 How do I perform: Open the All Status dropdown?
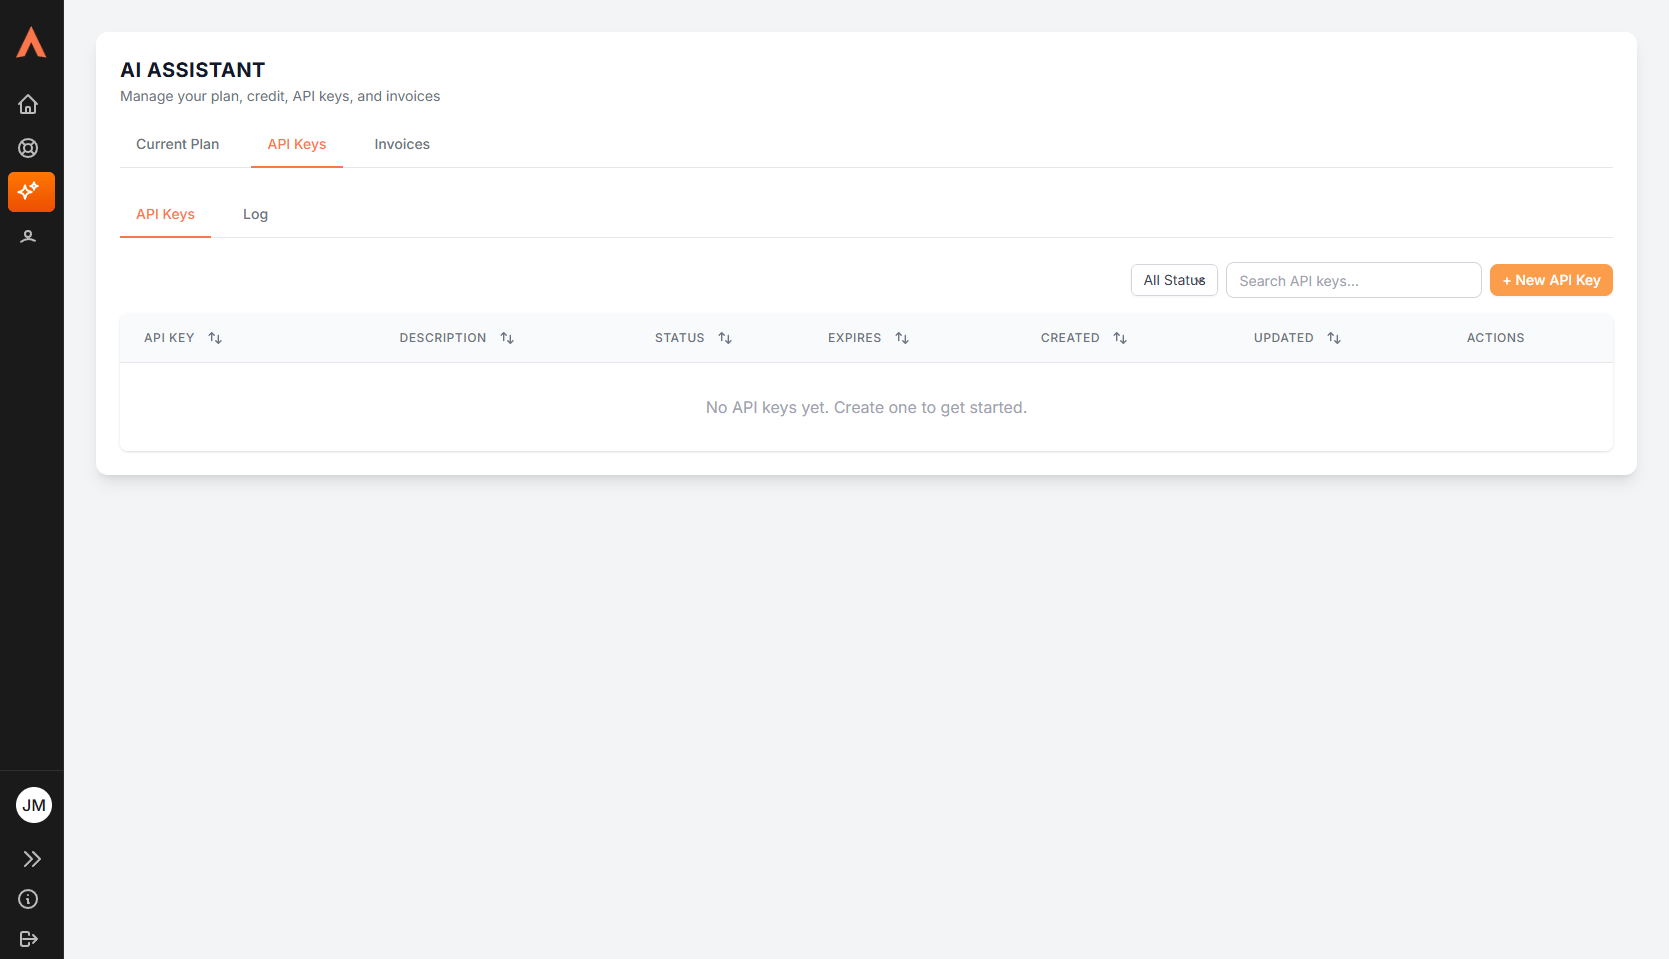click(1174, 280)
